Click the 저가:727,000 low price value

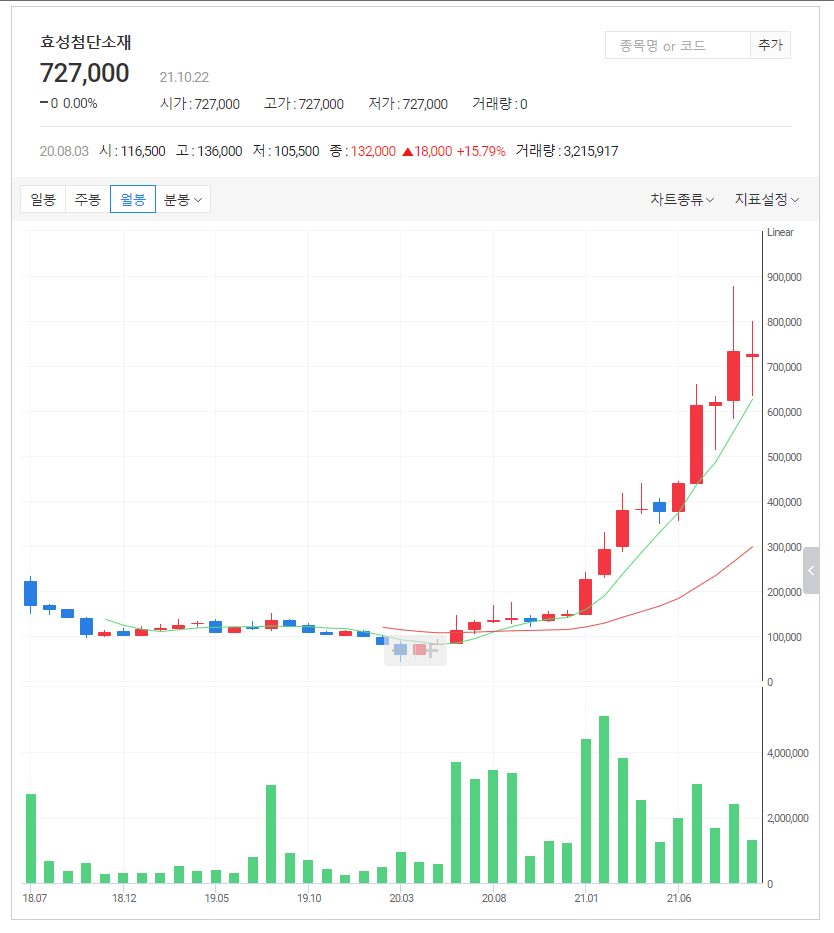[408, 104]
